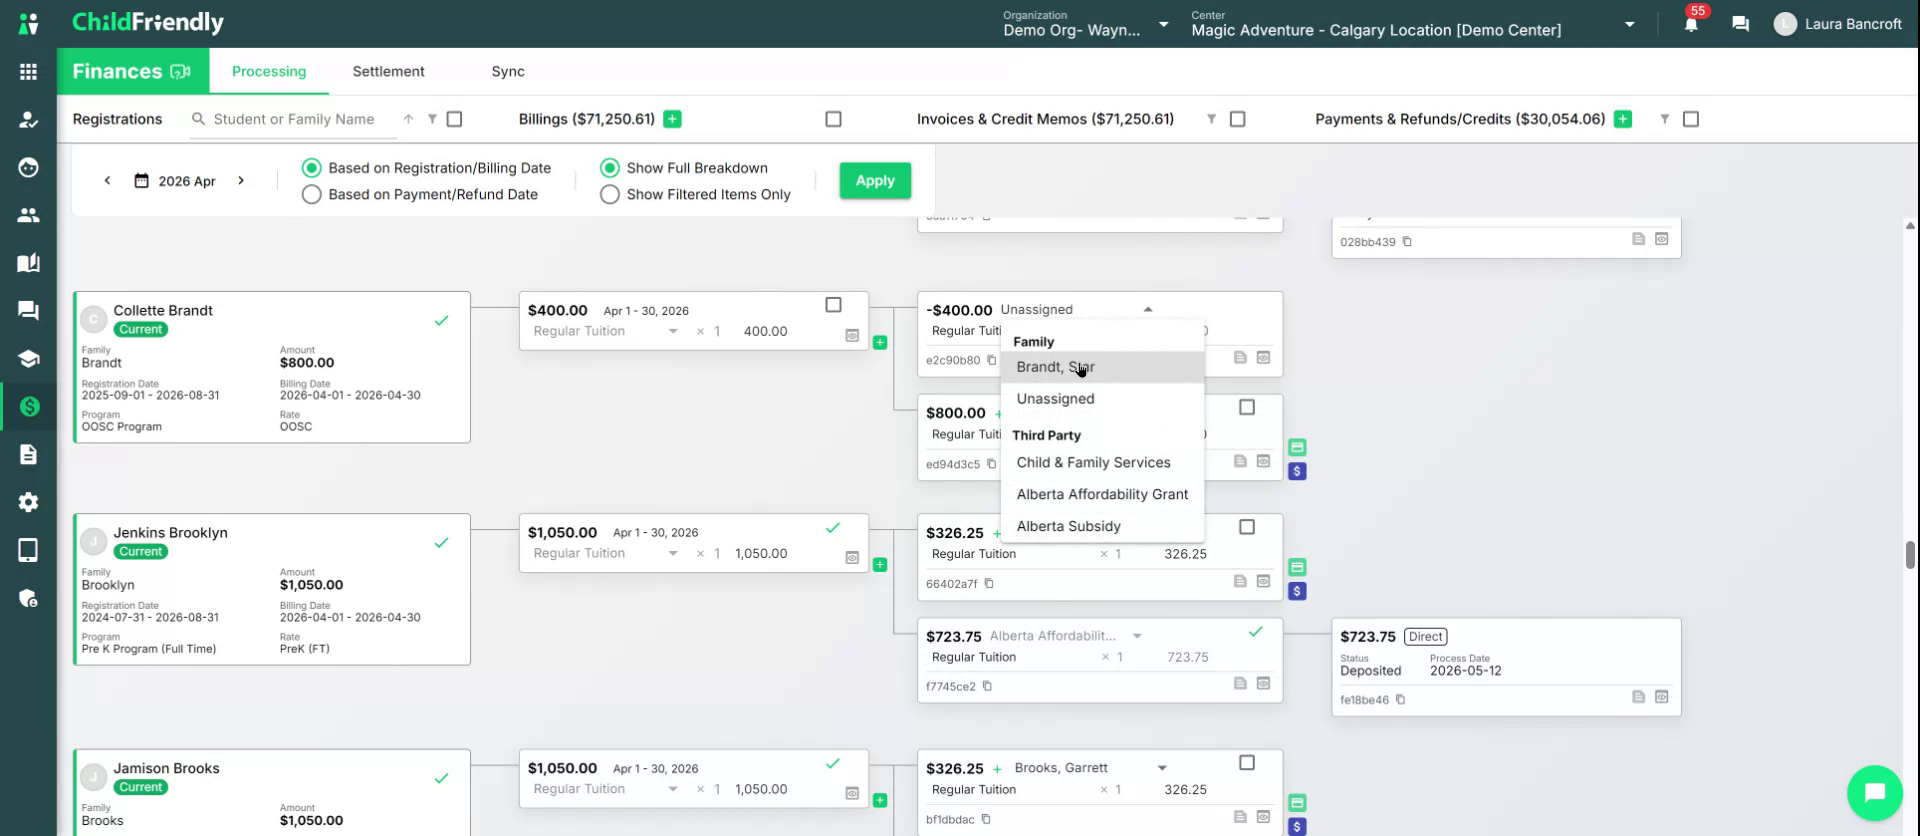The image size is (1920, 836).
Task: Click the ChildFriendly logo
Action: point(148,23)
